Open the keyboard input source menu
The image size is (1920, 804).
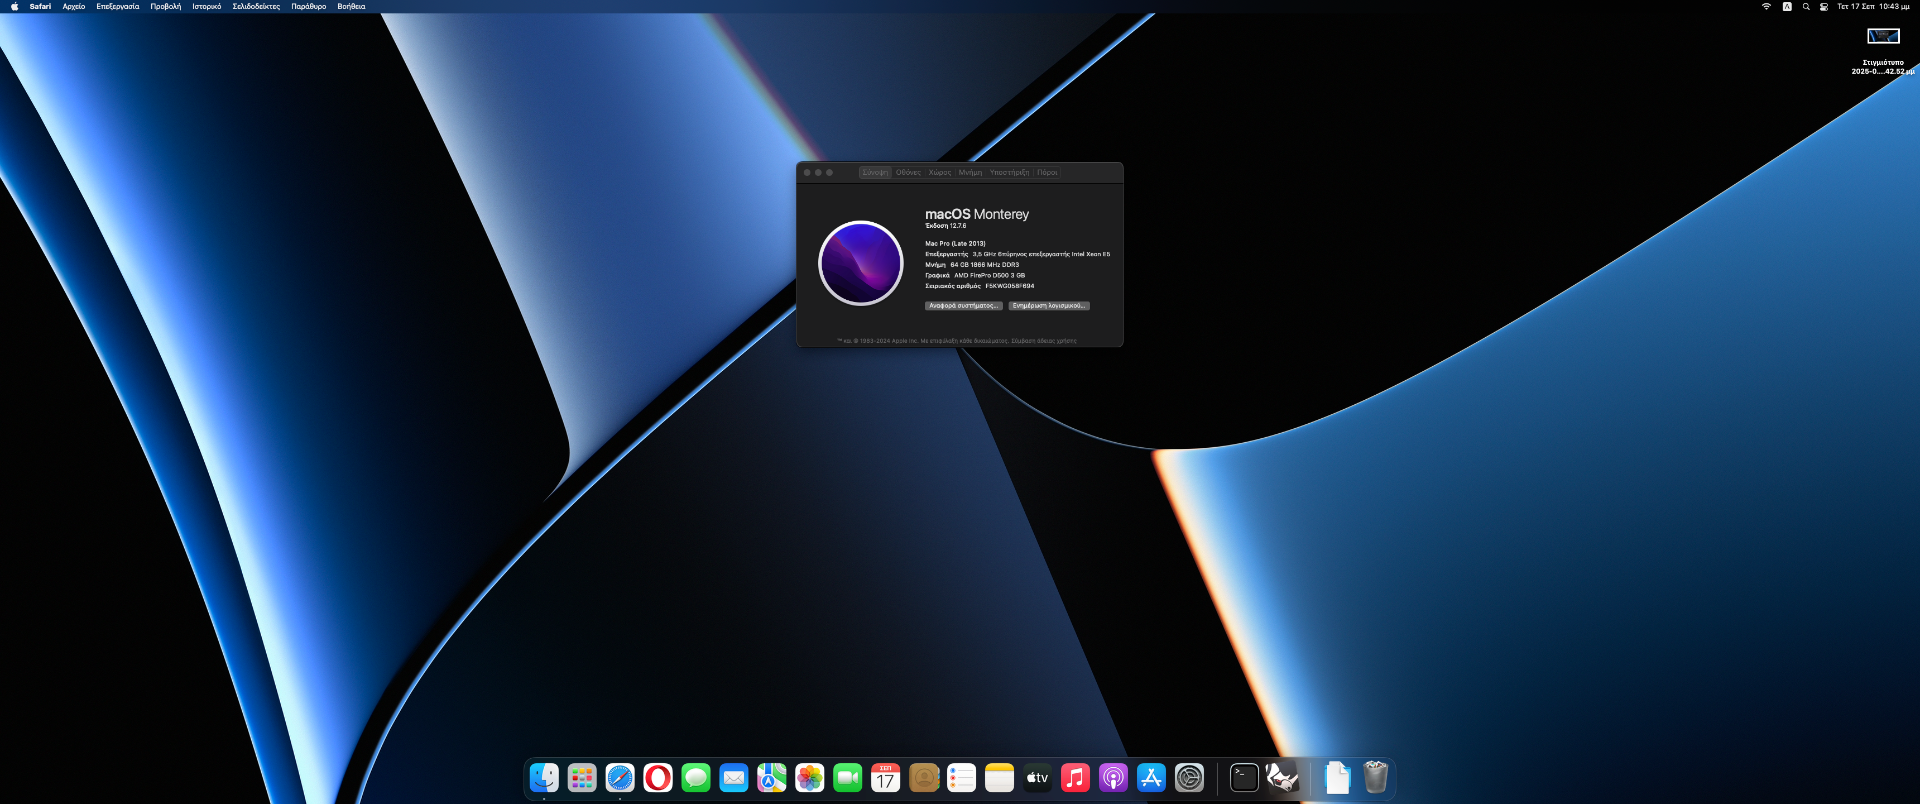coord(1787,6)
